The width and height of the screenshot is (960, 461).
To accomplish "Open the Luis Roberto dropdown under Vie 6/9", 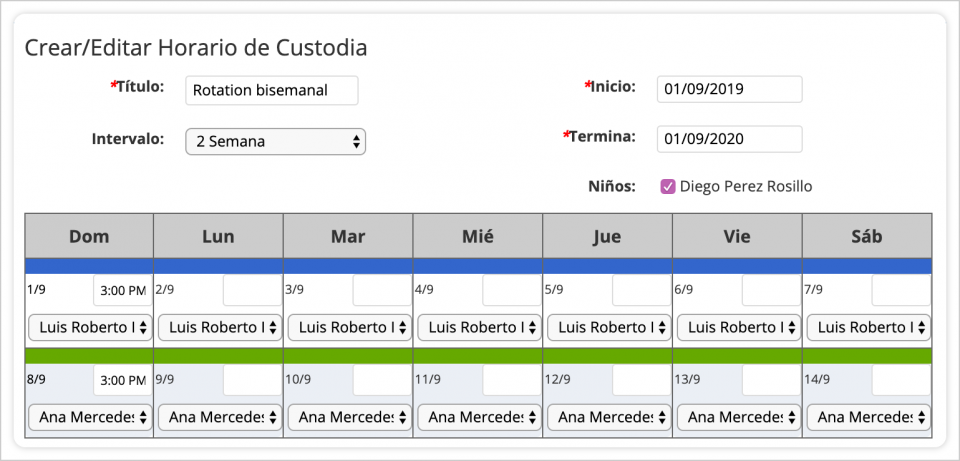I will [x=739, y=328].
